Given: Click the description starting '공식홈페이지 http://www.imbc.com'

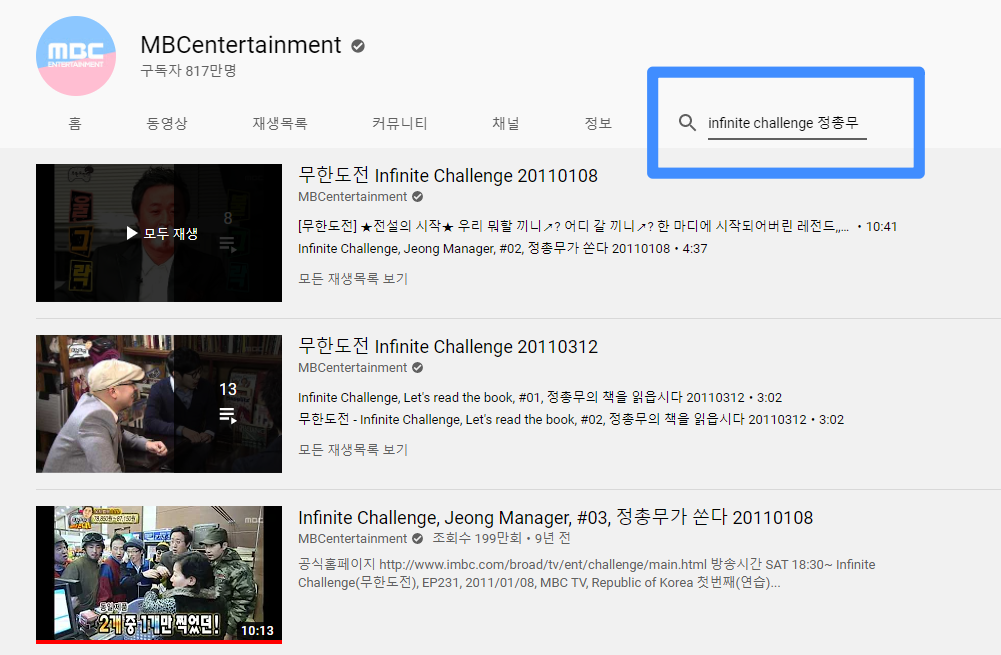Looking at the screenshot, I should [x=586, y=573].
